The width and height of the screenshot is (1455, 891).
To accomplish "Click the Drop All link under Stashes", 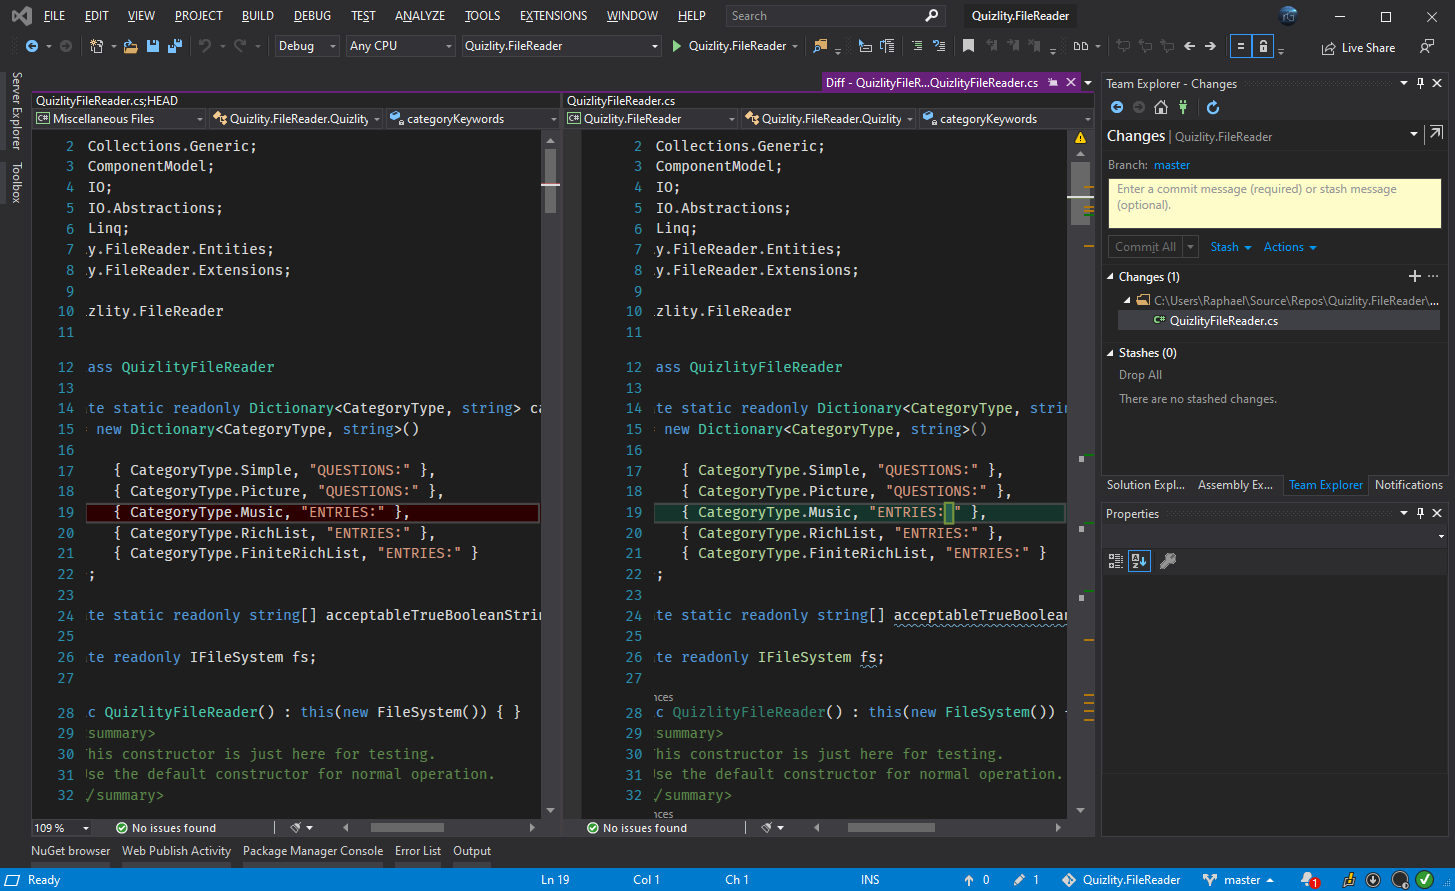I will click(x=1140, y=375).
